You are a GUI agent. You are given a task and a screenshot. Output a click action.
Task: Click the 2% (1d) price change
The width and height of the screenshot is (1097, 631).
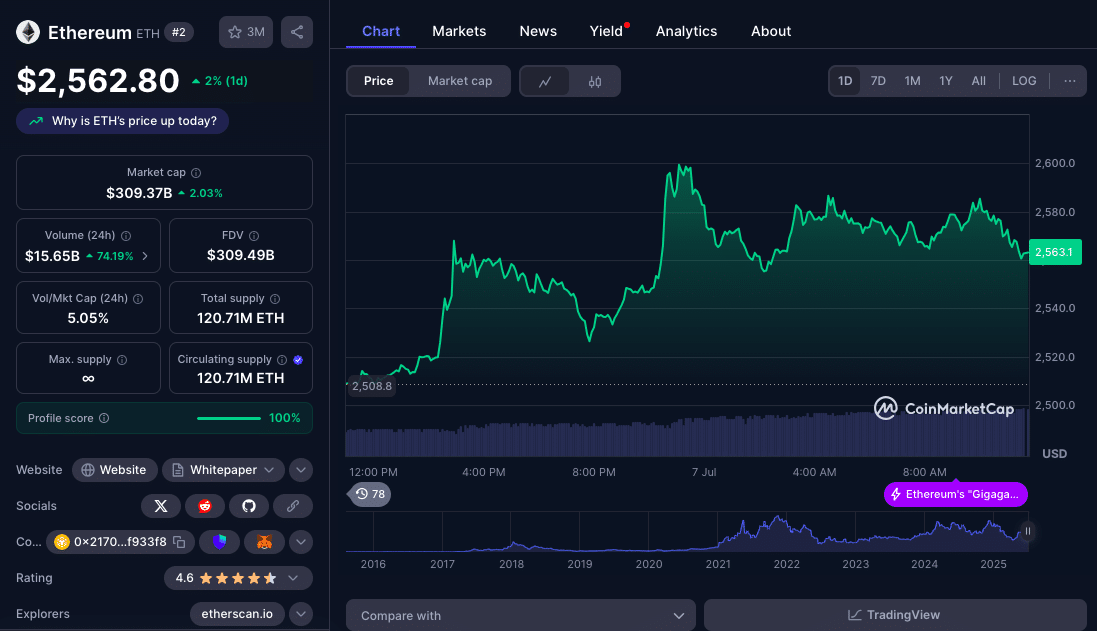220,81
